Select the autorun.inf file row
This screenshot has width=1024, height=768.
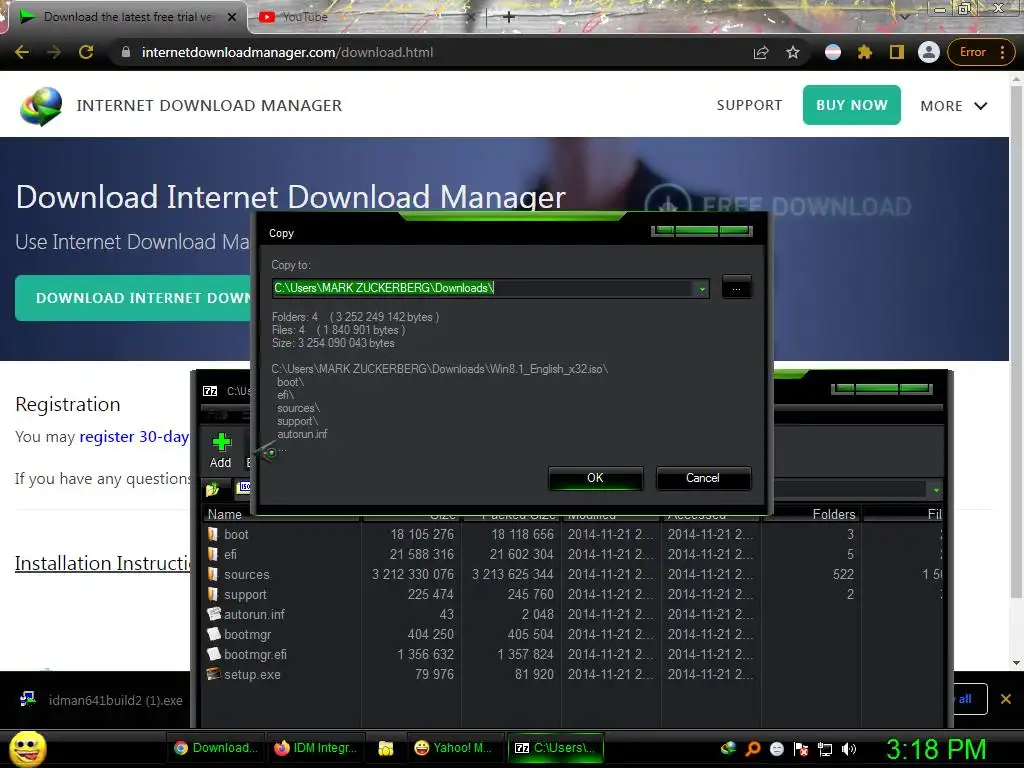[x=572, y=615]
